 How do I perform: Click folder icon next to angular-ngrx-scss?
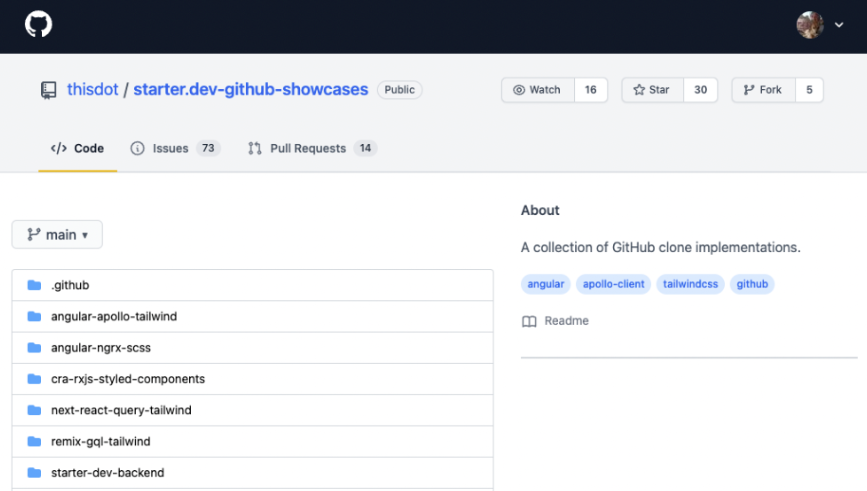34,347
